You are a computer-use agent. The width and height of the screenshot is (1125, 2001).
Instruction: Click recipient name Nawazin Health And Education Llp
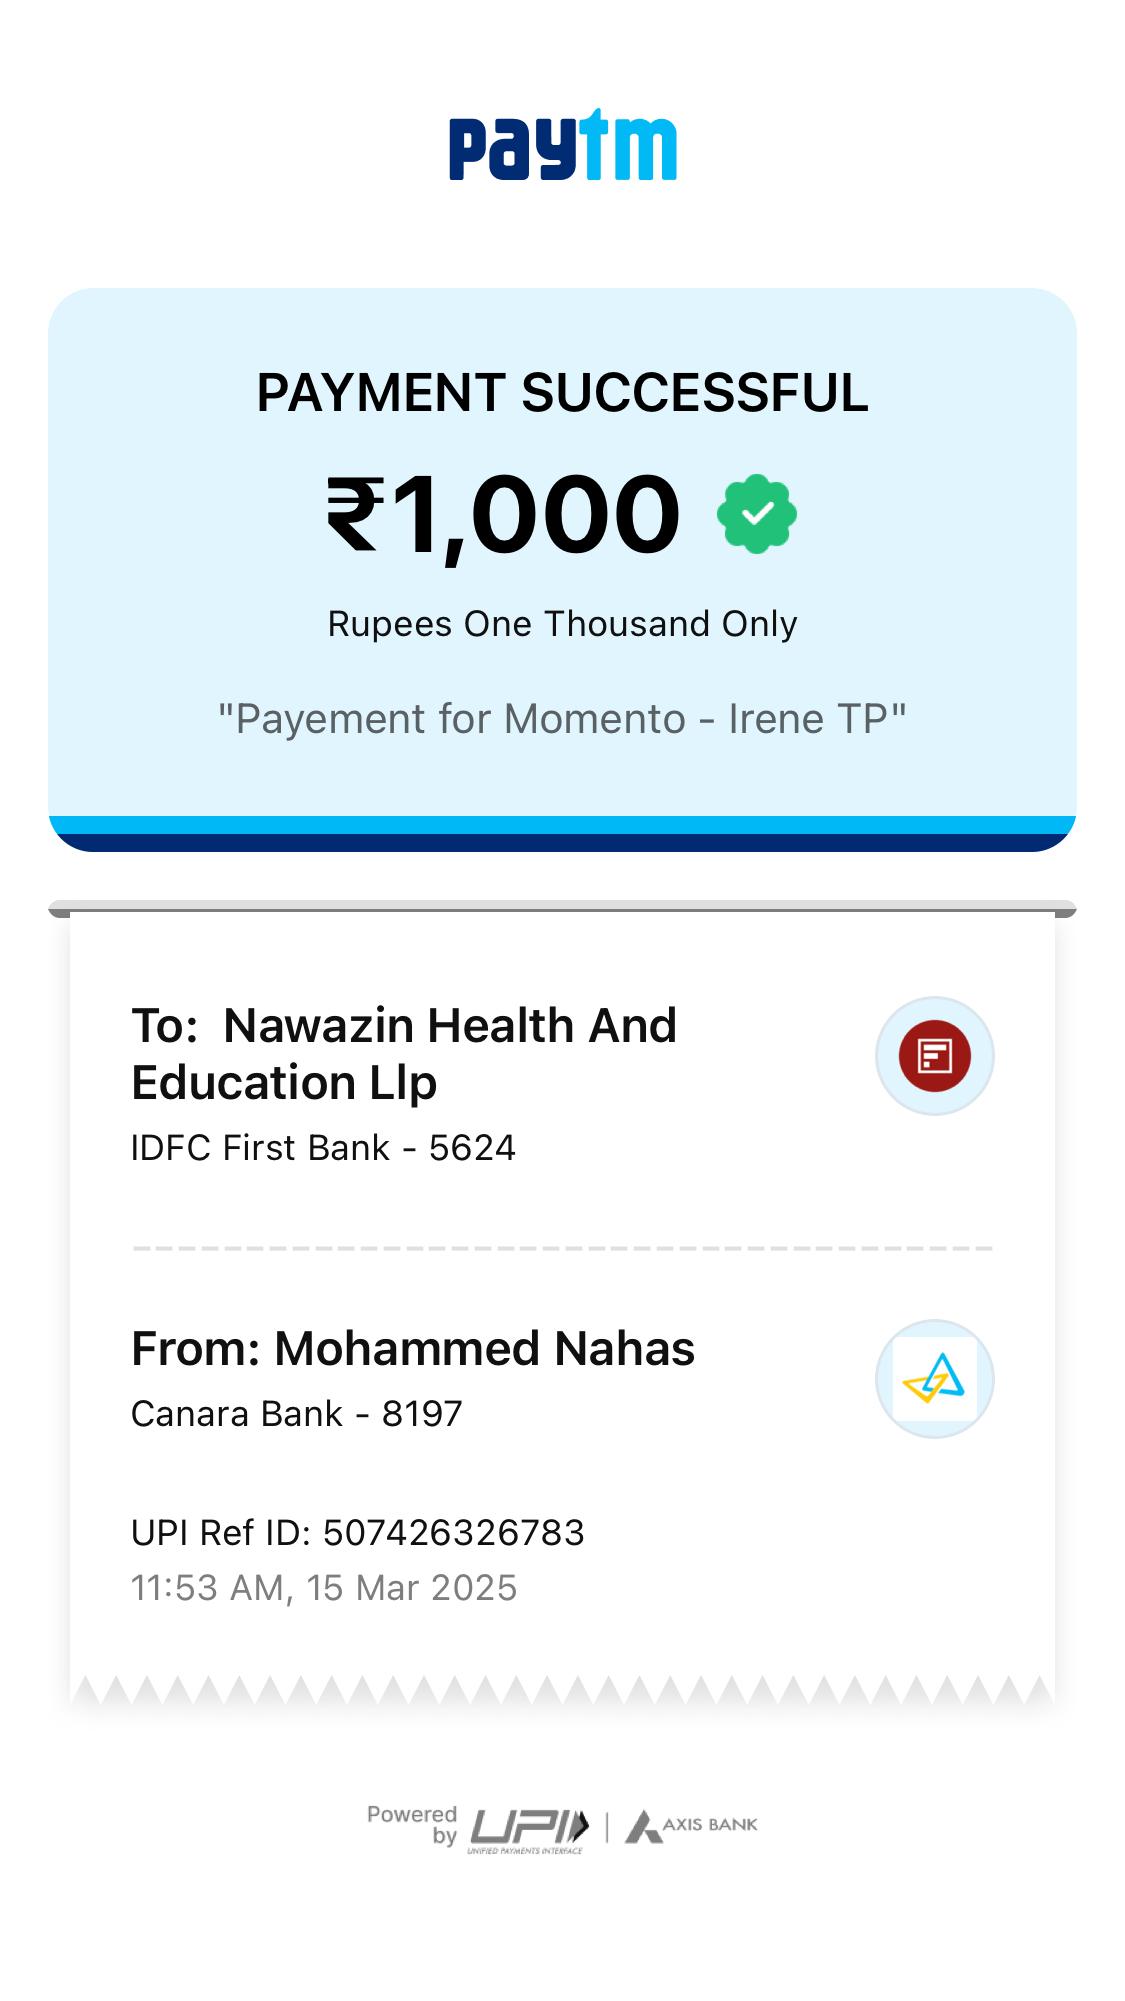[404, 1054]
